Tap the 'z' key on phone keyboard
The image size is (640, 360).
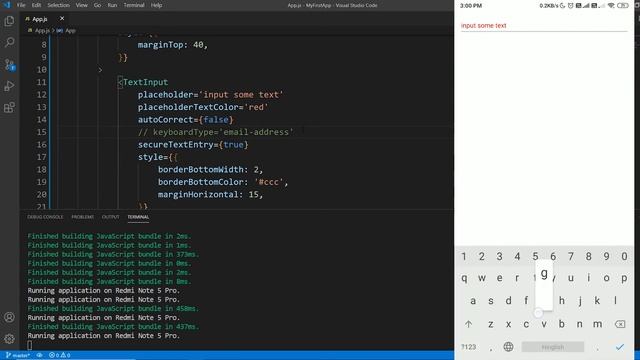tap(491, 324)
